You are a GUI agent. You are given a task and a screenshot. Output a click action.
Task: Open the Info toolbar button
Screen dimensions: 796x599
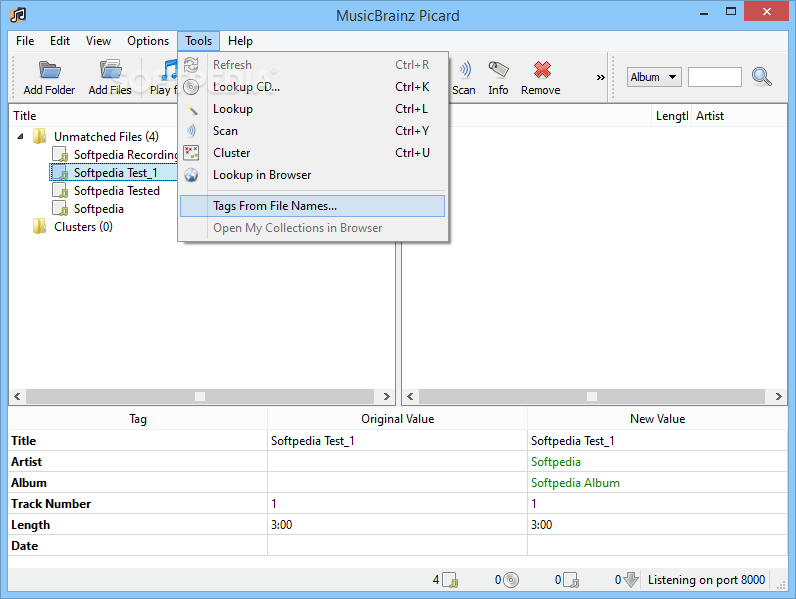coord(499,78)
